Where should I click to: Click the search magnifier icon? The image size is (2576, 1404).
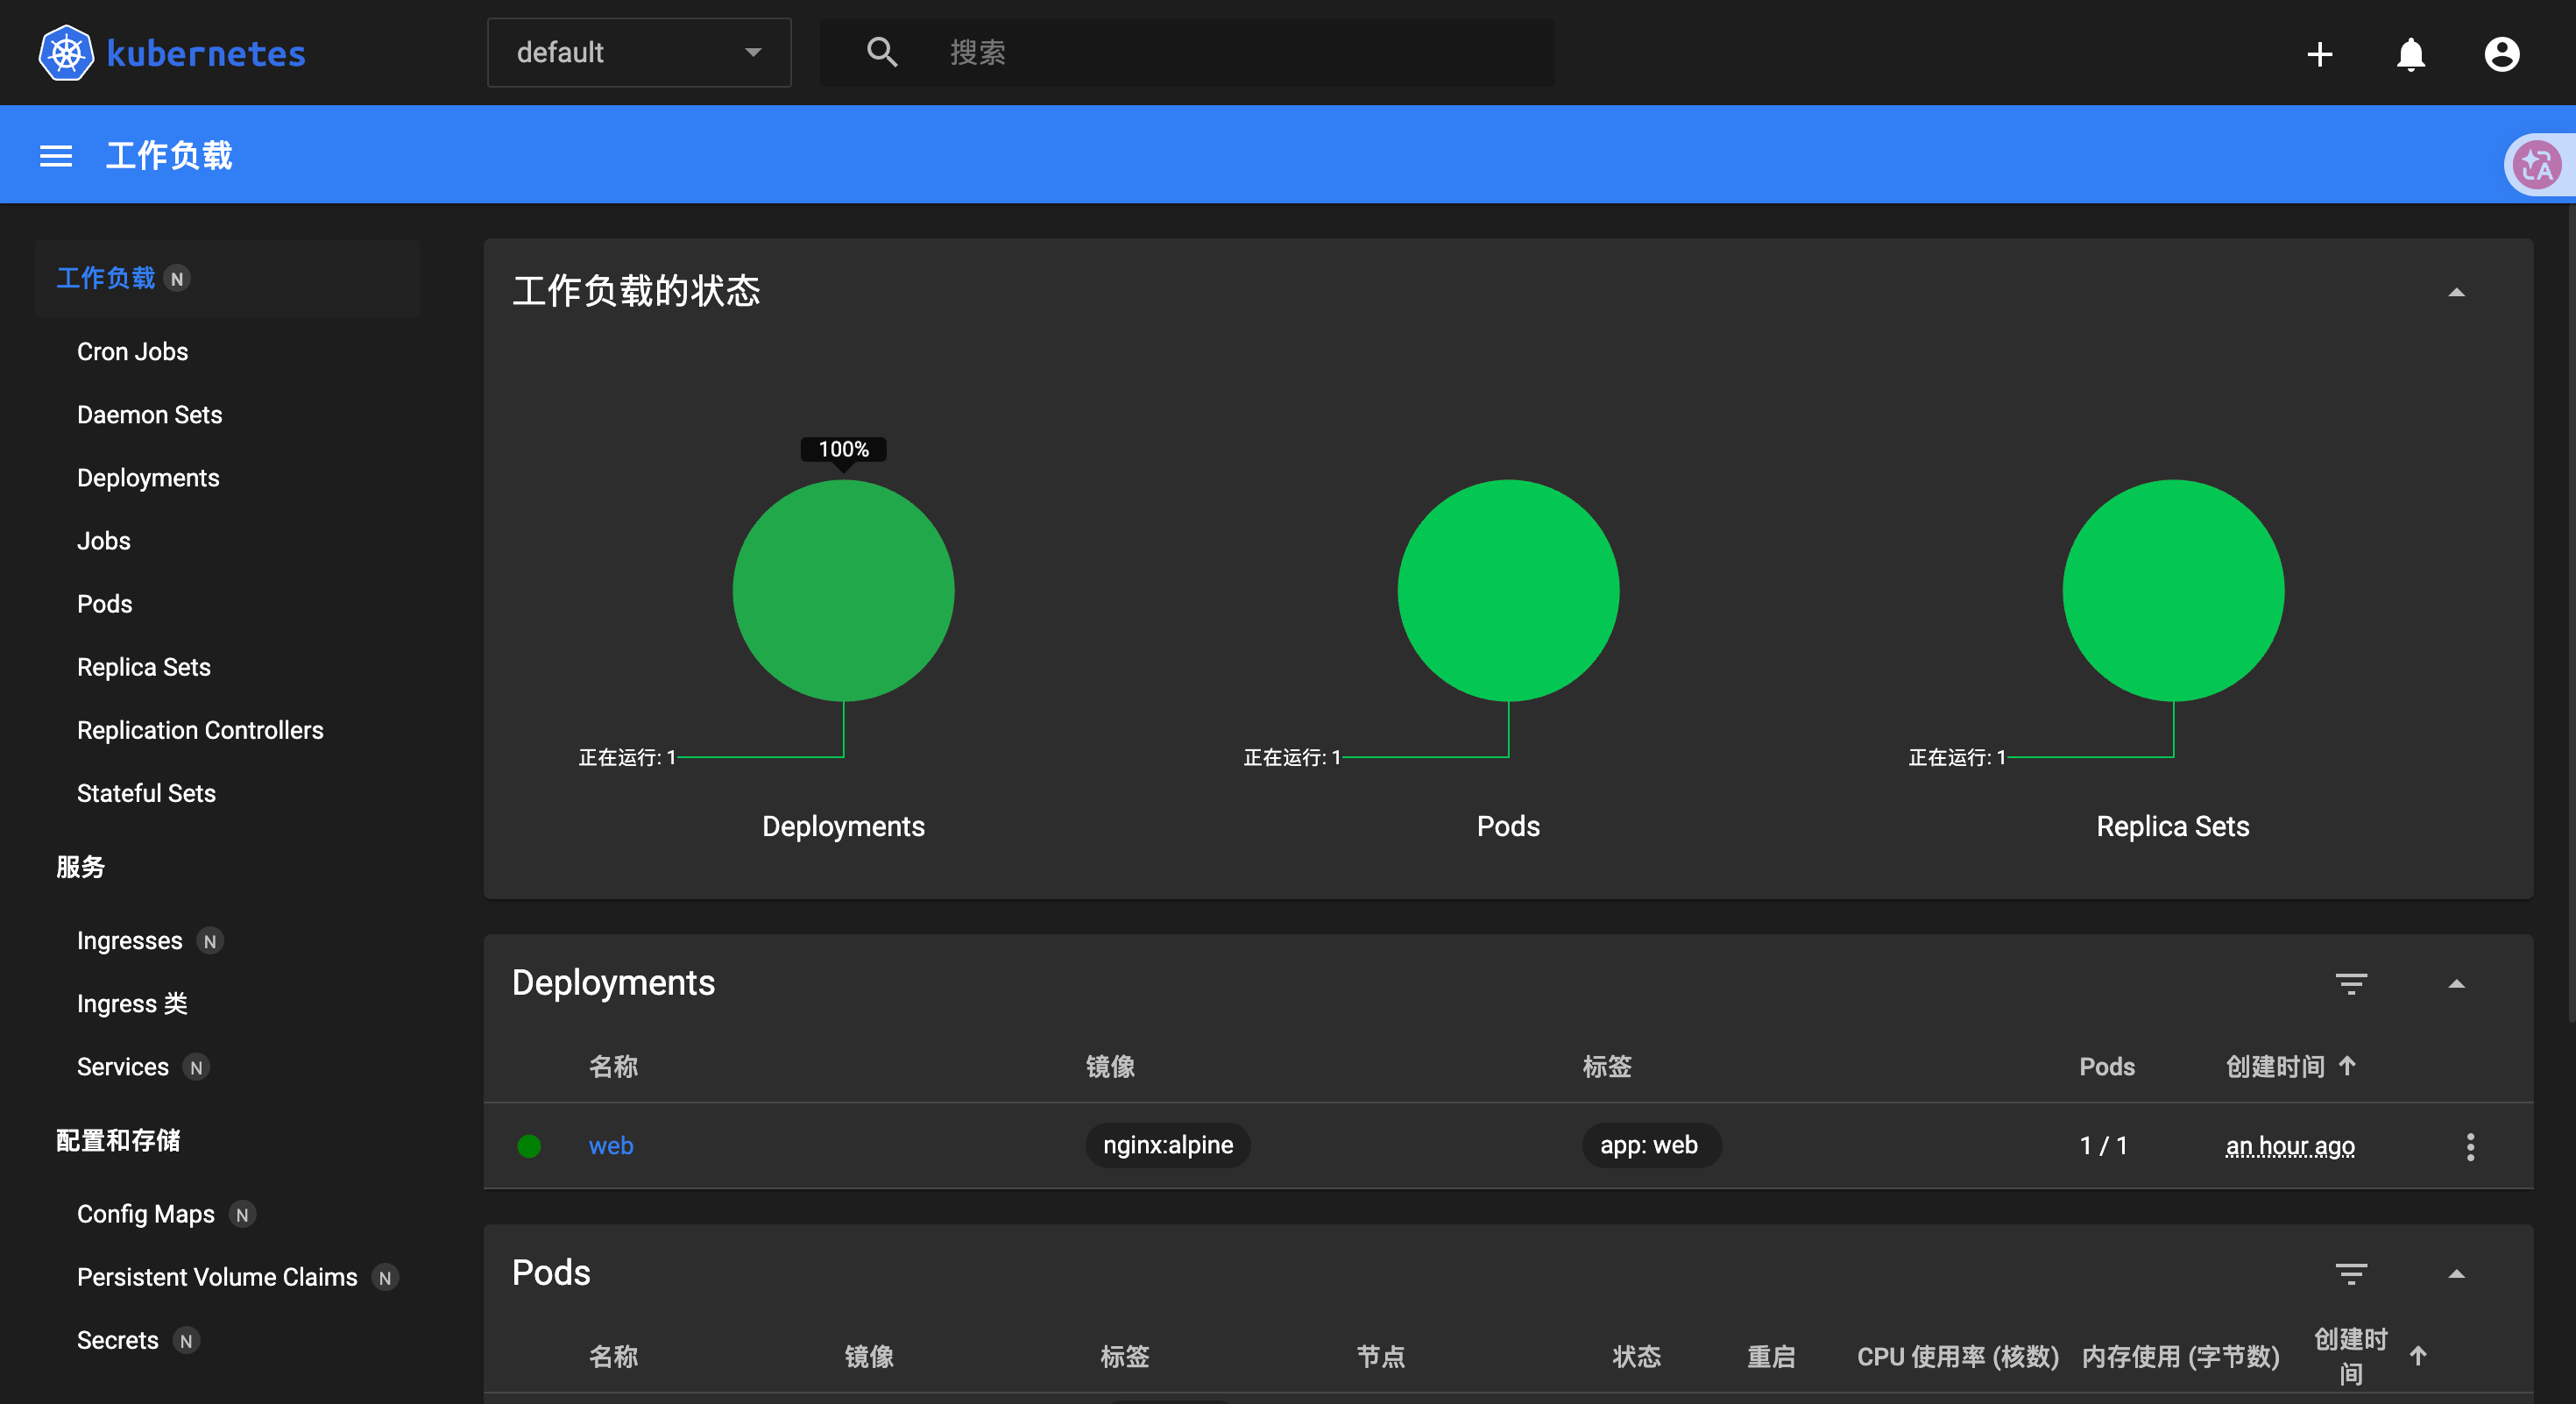pos(882,52)
